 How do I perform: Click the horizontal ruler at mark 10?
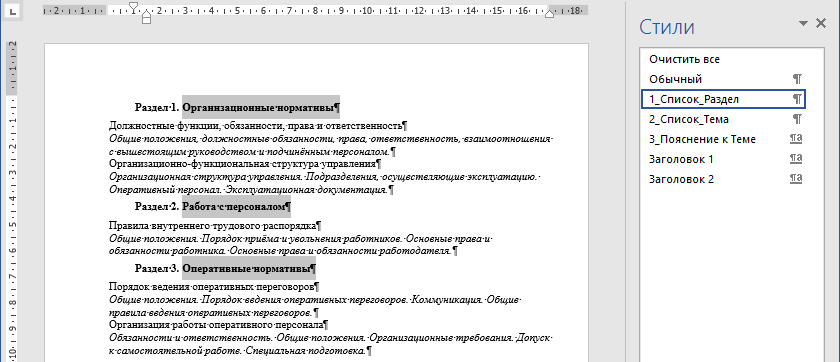point(366,10)
